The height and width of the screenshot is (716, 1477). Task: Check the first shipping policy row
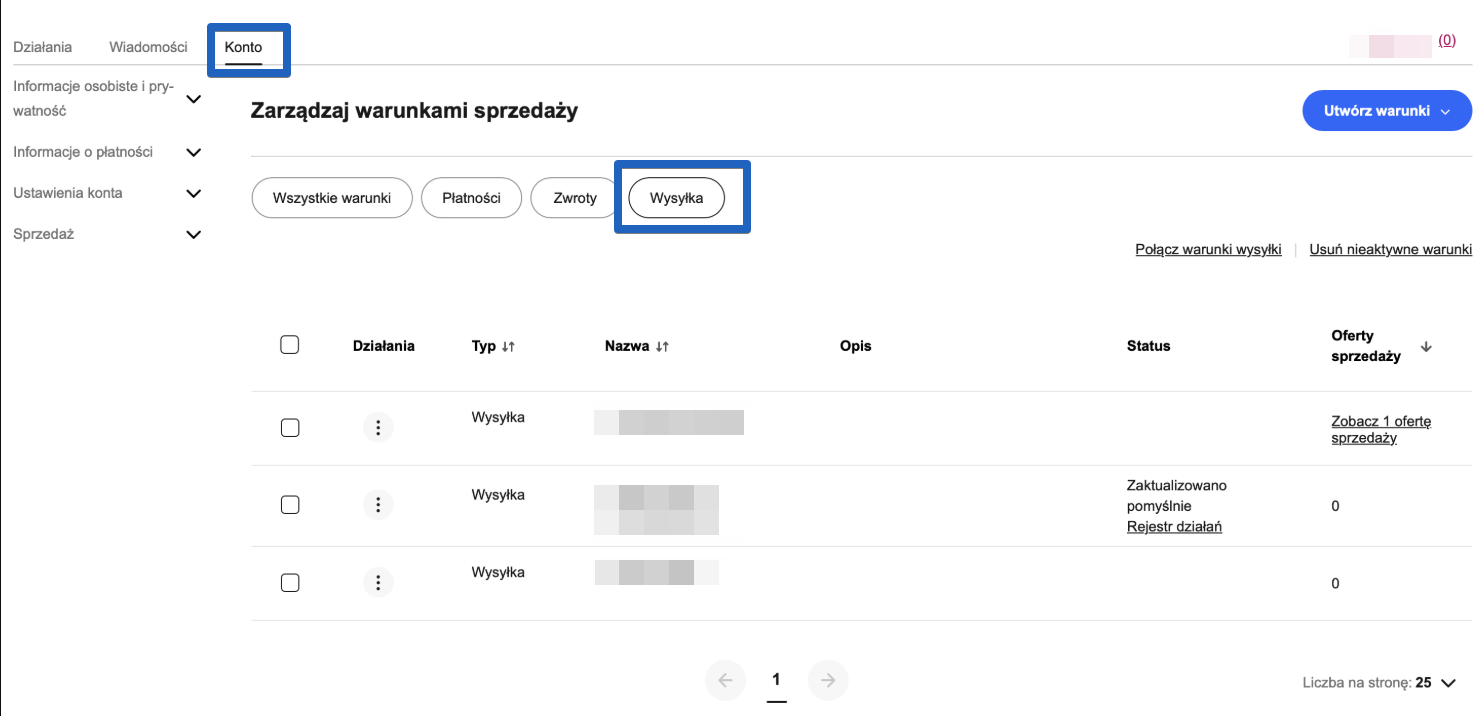290,428
